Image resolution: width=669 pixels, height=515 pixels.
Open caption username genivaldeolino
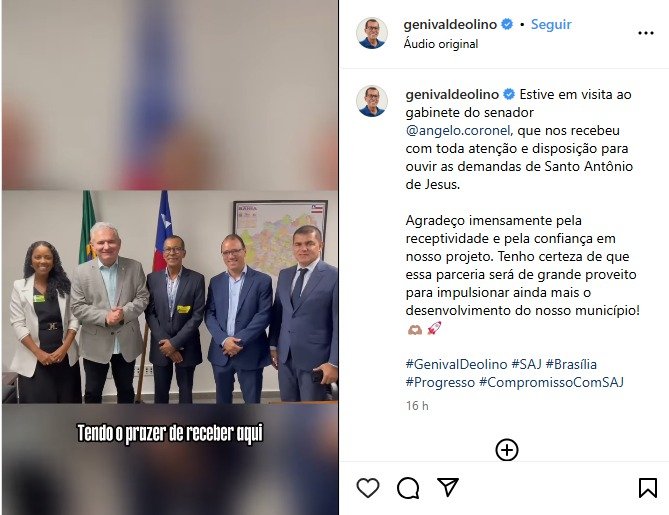tap(452, 94)
